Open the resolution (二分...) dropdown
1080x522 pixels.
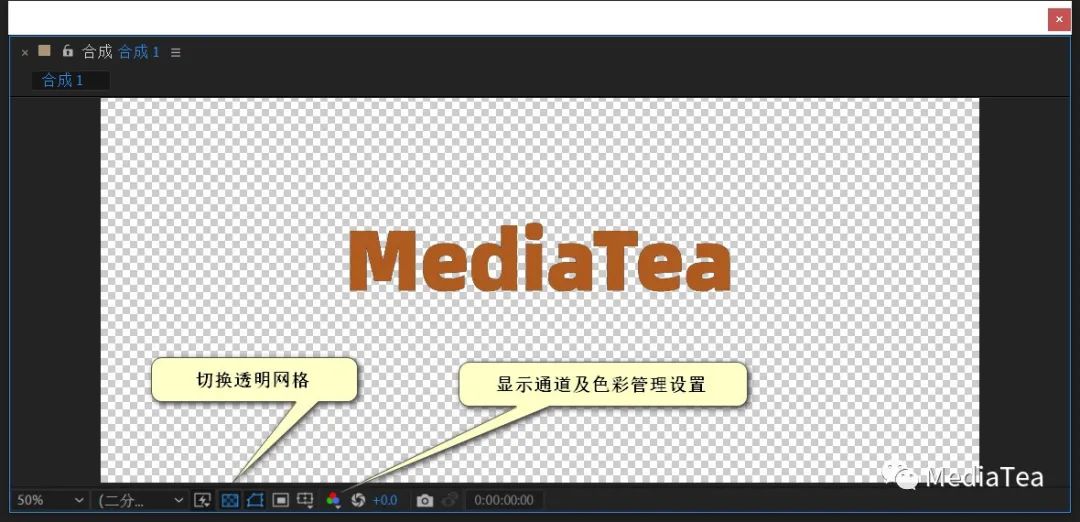click(141, 500)
